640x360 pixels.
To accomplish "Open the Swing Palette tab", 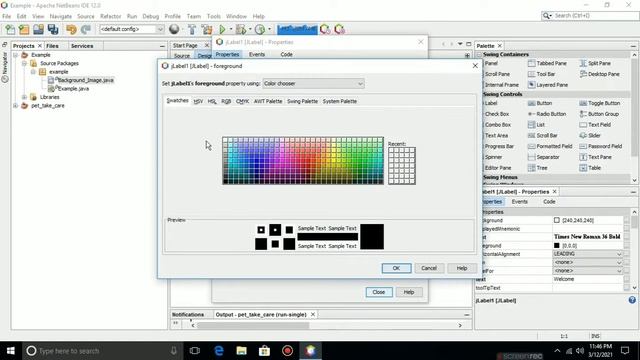I will point(302,101).
